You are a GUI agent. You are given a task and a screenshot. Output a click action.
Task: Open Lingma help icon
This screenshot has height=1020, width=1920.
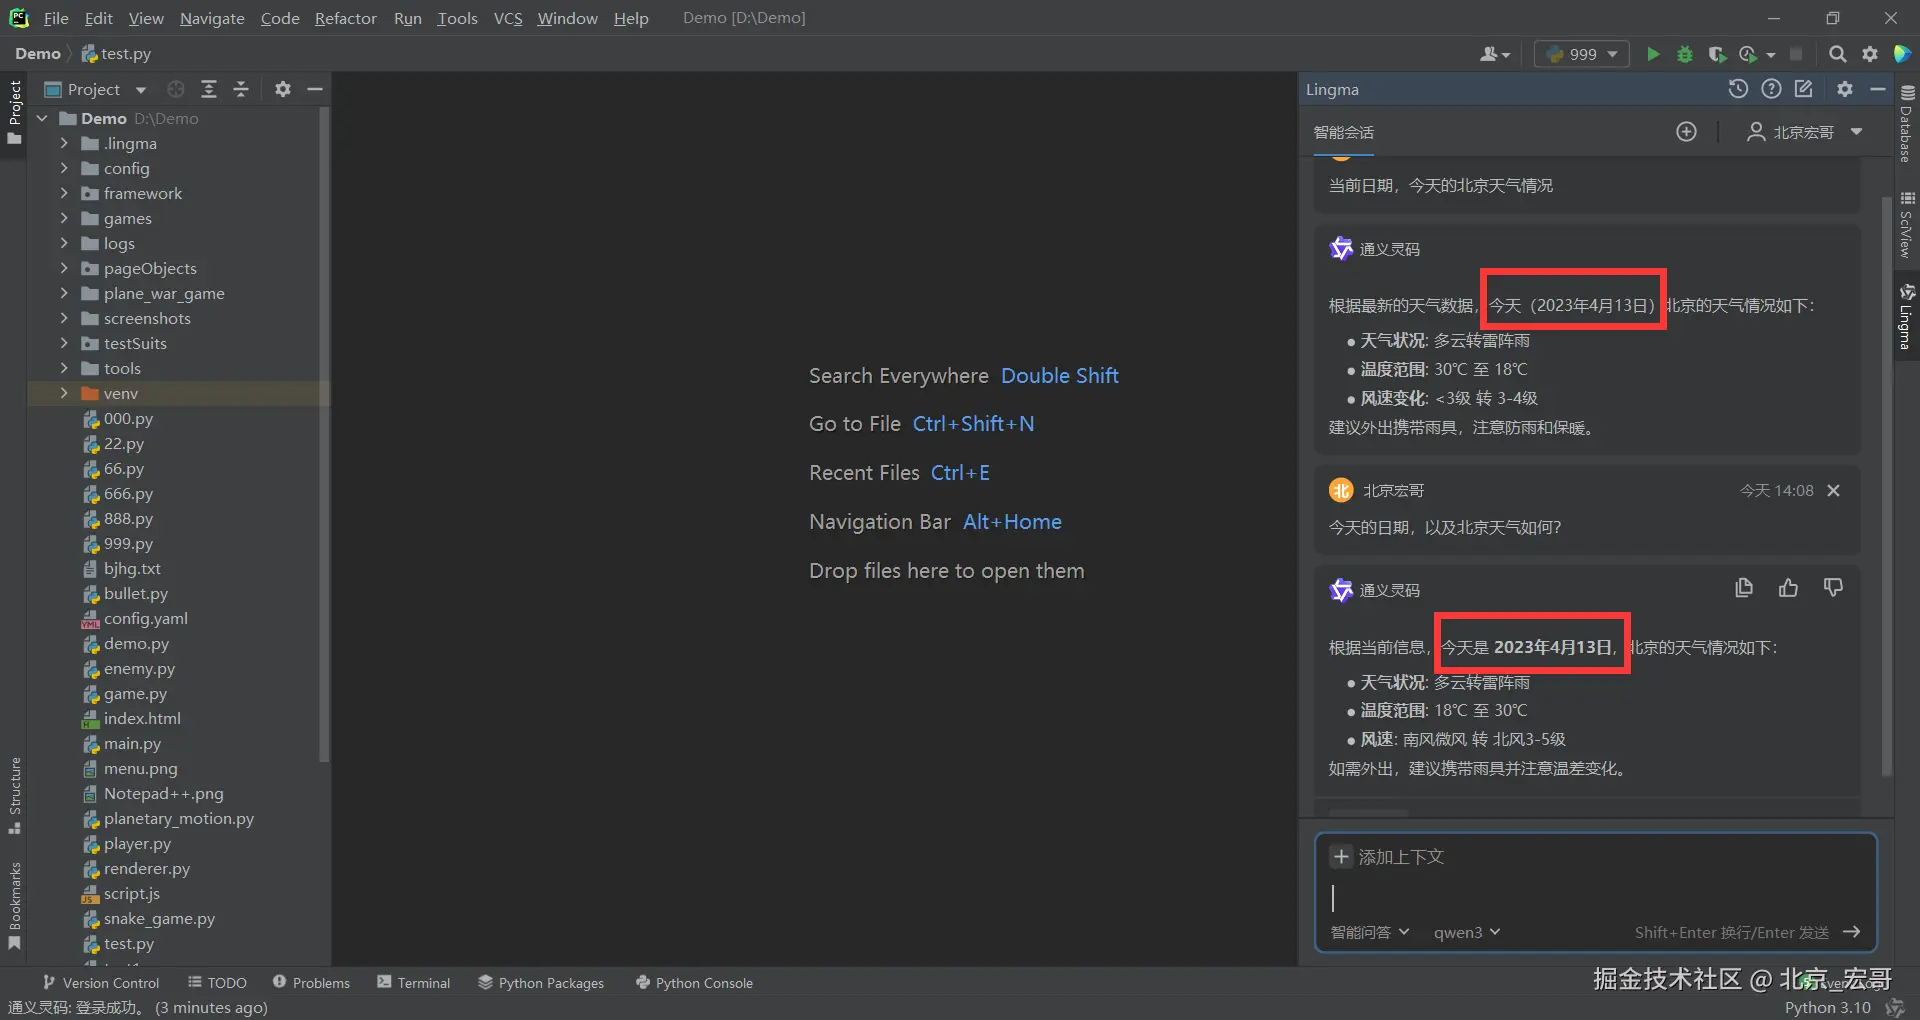[x=1771, y=89]
